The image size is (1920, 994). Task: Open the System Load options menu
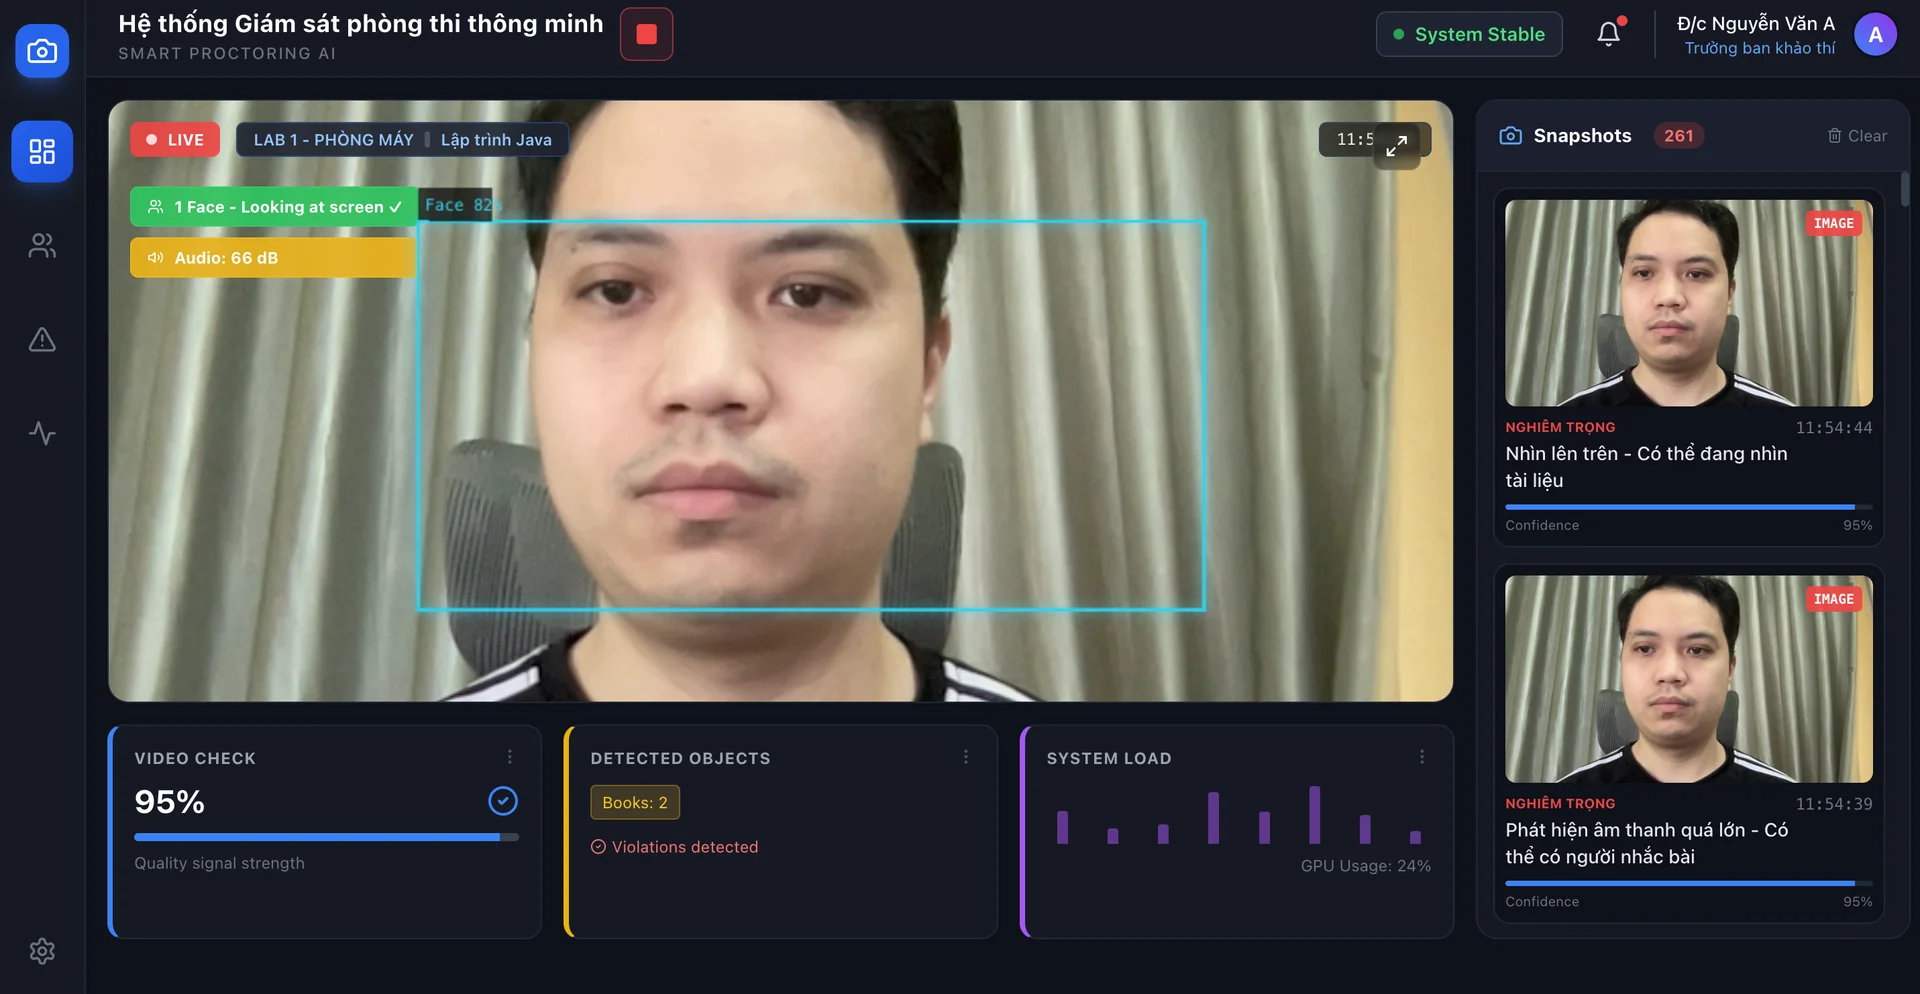point(1421,757)
